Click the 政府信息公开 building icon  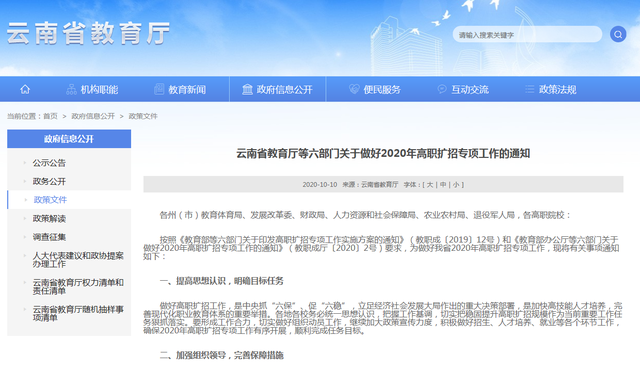(x=247, y=89)
